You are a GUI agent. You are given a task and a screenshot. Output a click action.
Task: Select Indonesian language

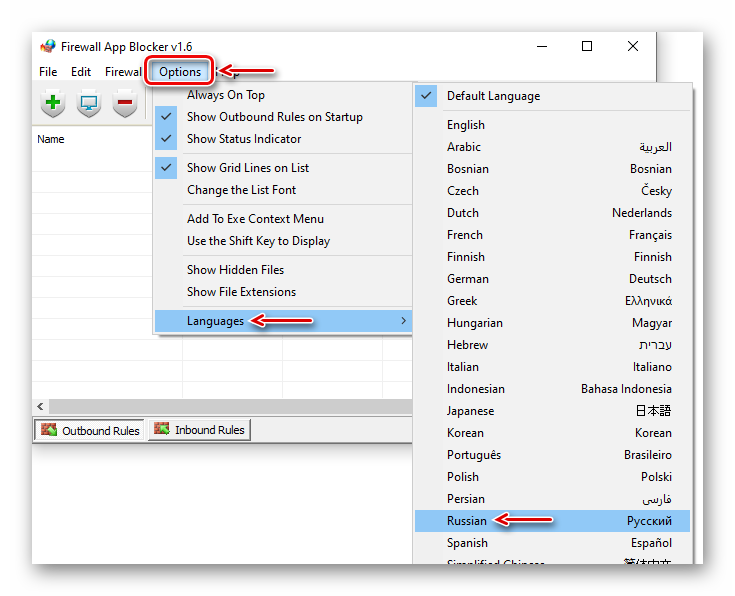(x=552, y=389)
